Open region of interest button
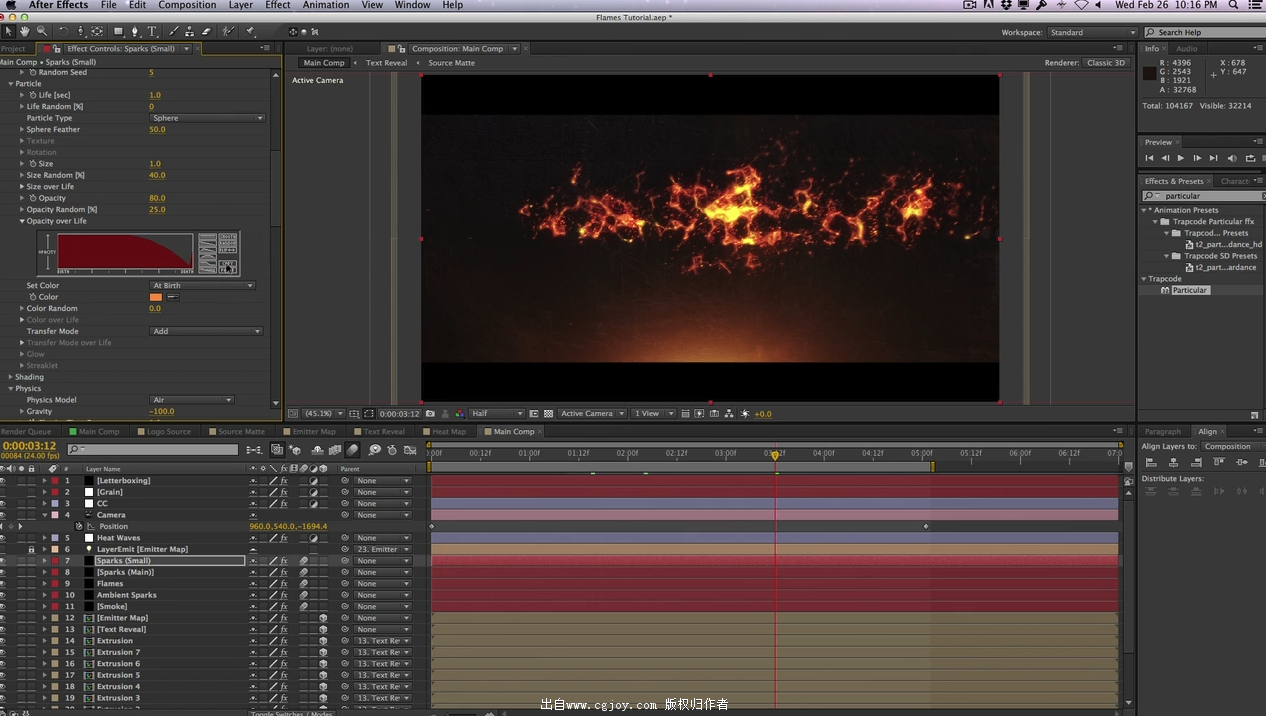Screen dimensions: 1266x716 pos(534,413)
